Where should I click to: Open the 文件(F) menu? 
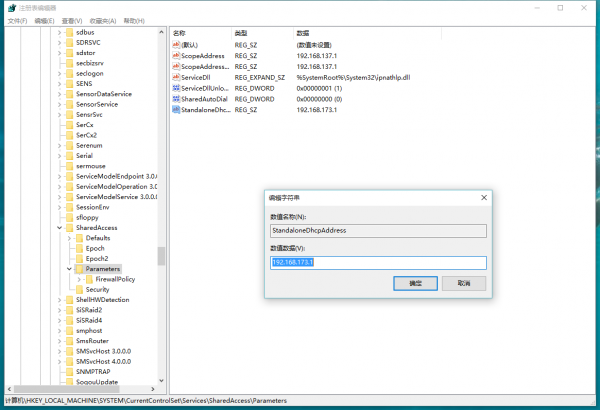coord(16,20)
